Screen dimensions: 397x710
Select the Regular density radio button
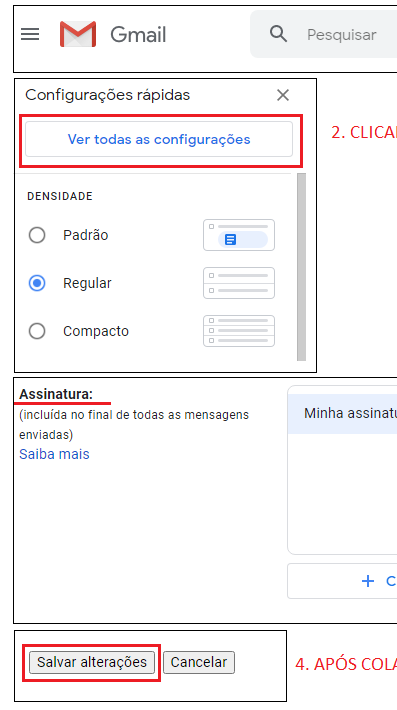[37, 283]
